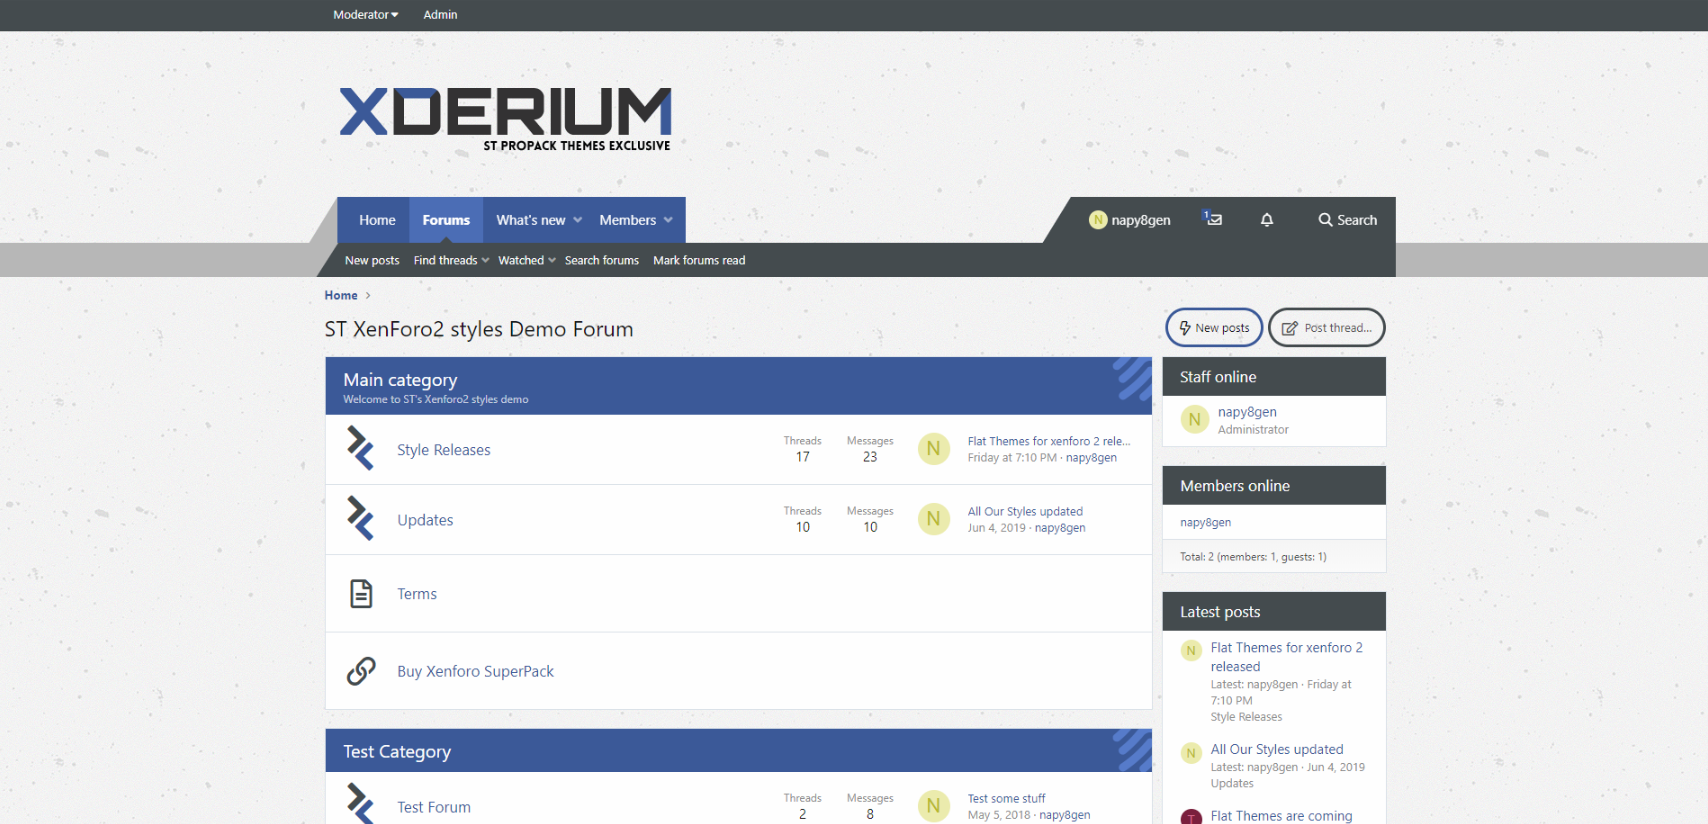Open the Test Forum link
The height and width of the screenshot is (824, 1708).
coord(433,807)
